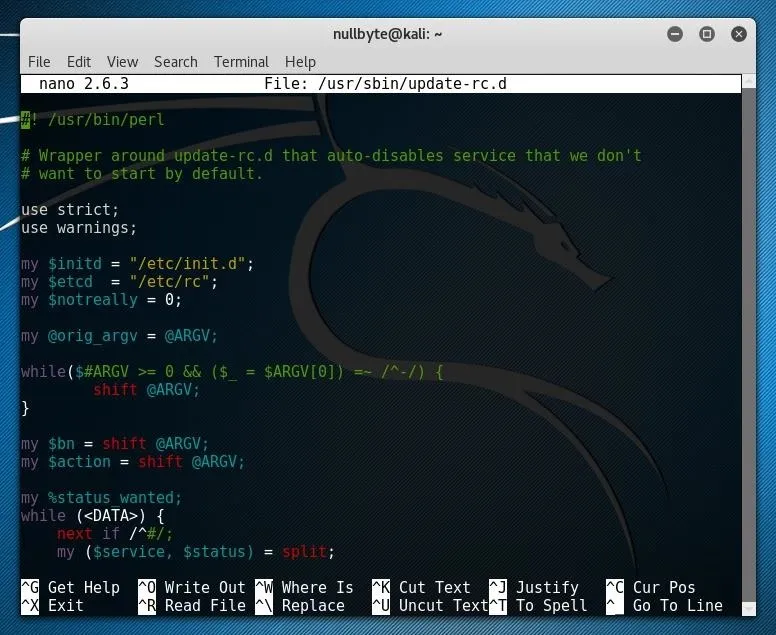Click the '^\ Replace' shortcut
776x635 pixels.
299,606
